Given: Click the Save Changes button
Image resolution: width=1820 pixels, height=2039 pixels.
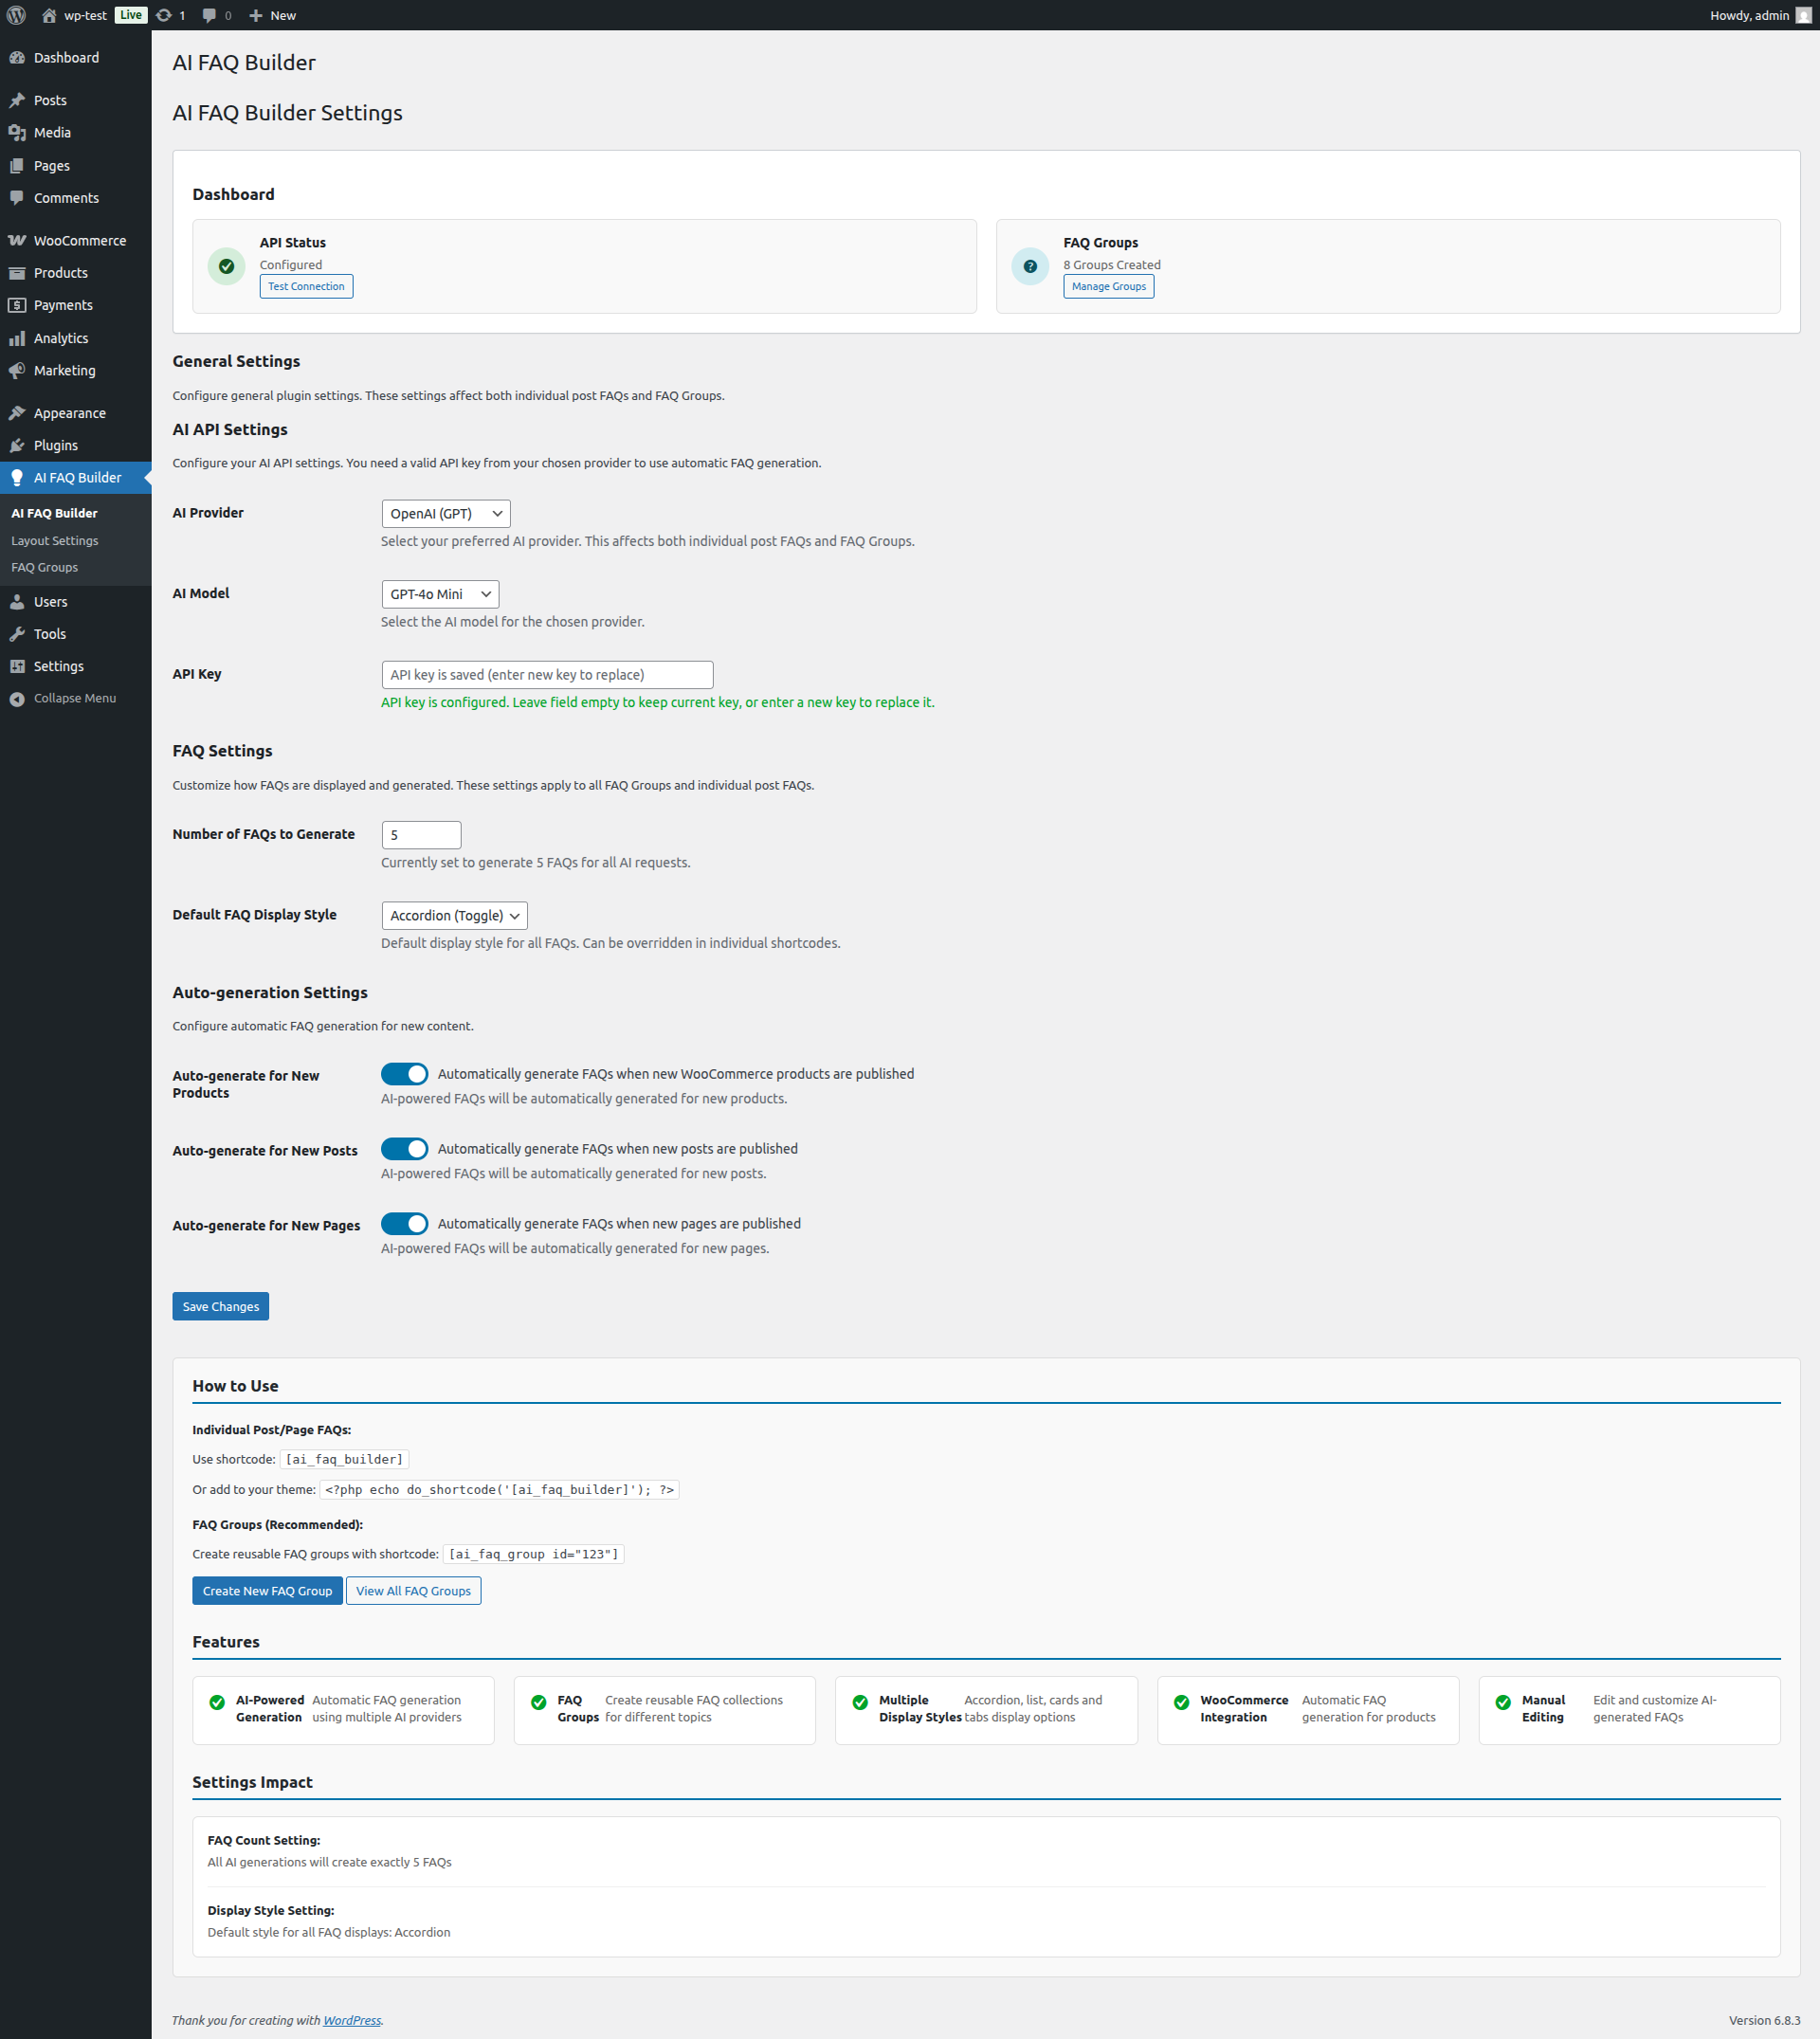Looking at the screenshot, I should (220, 1307).
